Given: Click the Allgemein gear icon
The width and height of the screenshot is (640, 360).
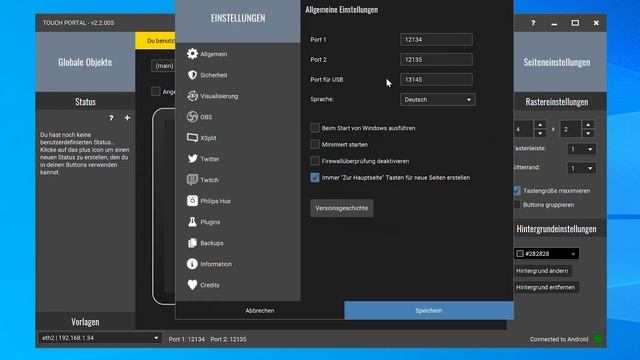Looking at the screenshot, I should tap(192, 54).
